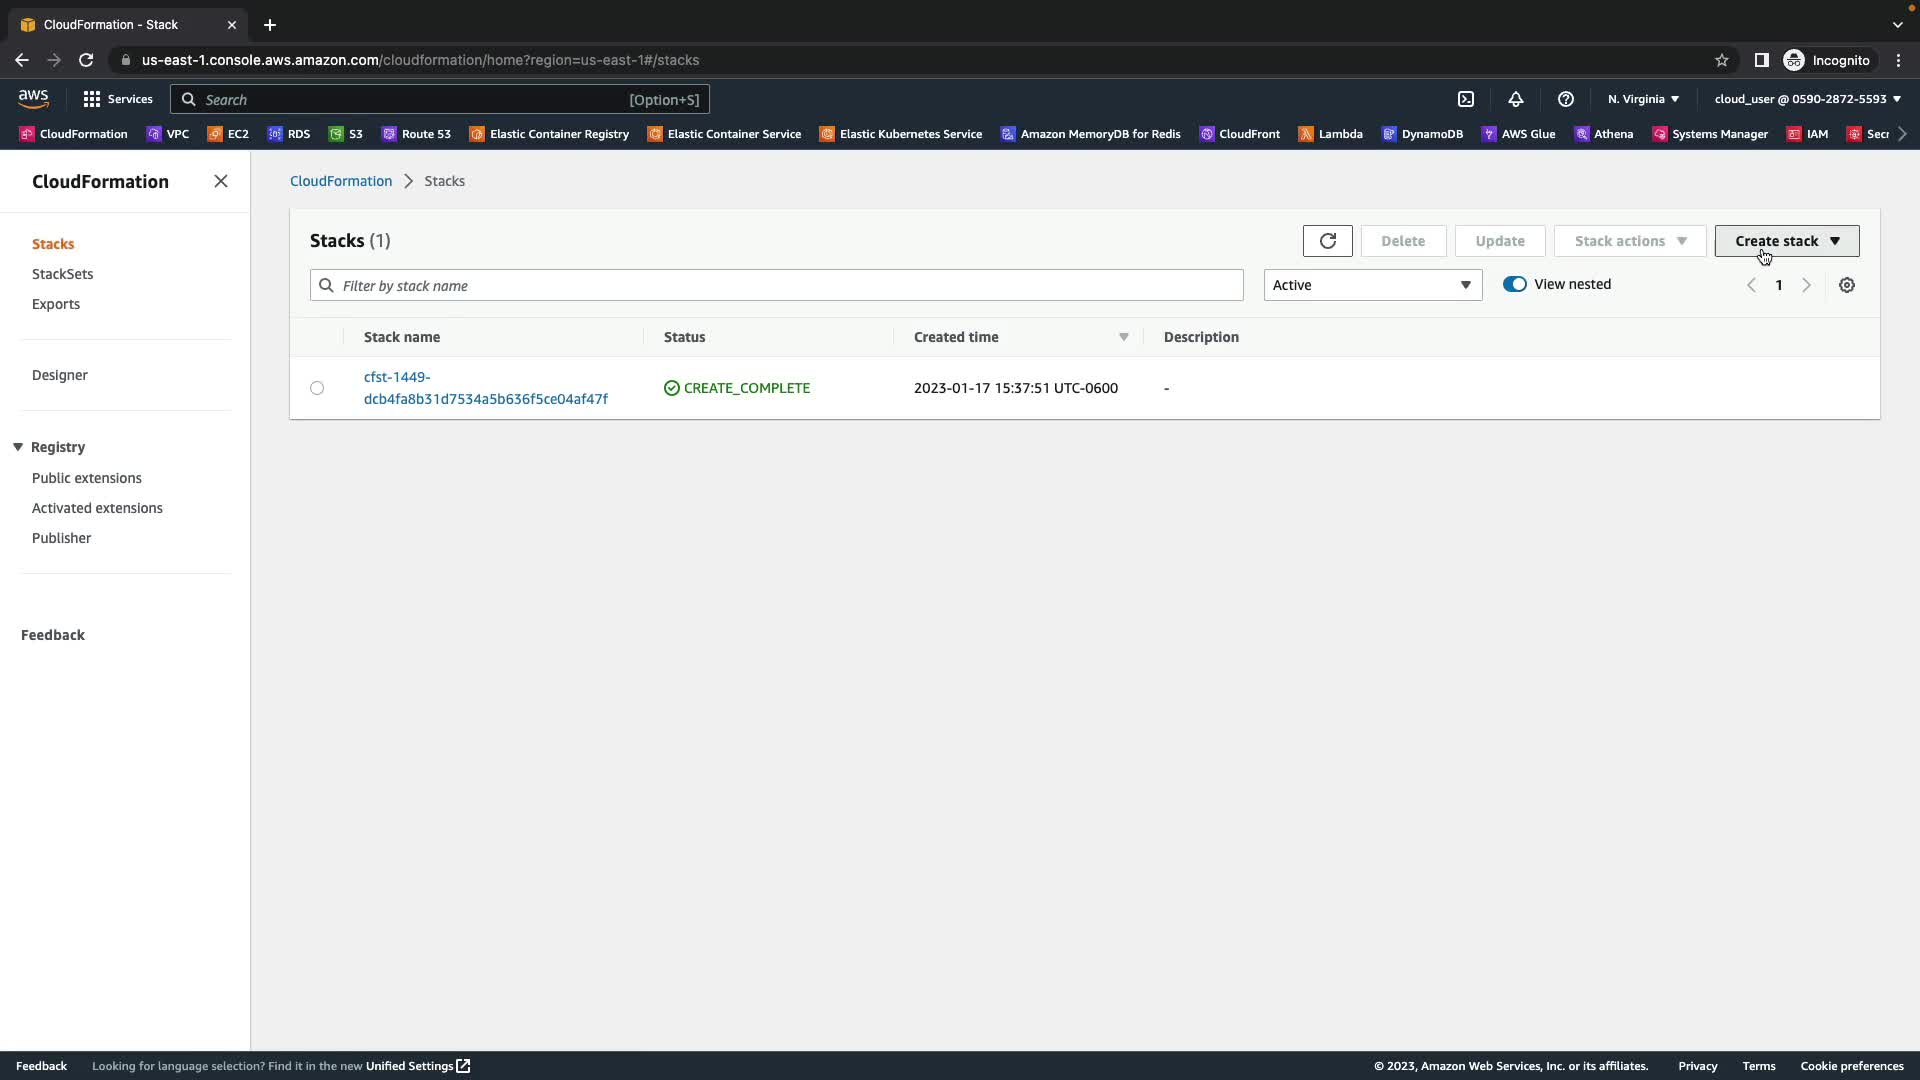Toggle the View nested switch
This screenshot has width=1920, height=1080.
point(1514,284)
